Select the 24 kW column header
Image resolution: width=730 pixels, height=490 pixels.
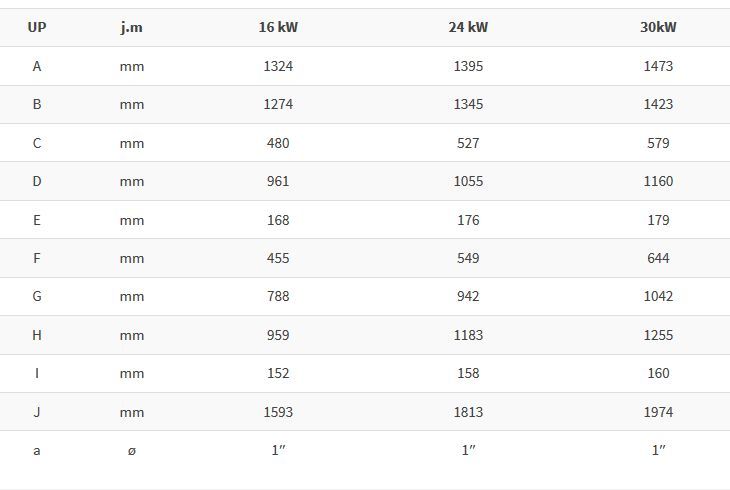click(468, 27)
